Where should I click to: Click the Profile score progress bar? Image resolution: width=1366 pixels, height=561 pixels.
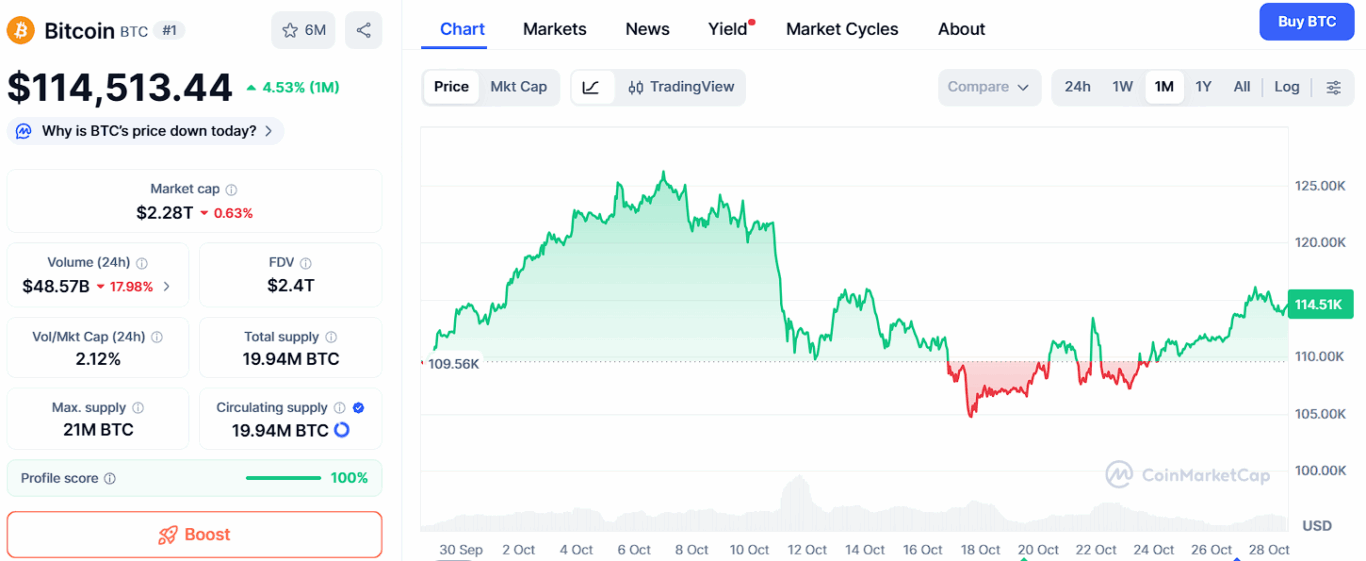(x=284, y=478)
